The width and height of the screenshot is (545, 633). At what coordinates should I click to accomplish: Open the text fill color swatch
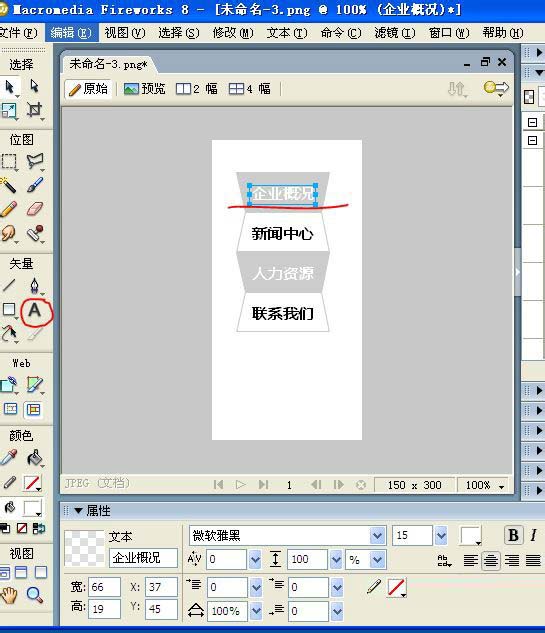click(x=470, y=536)
